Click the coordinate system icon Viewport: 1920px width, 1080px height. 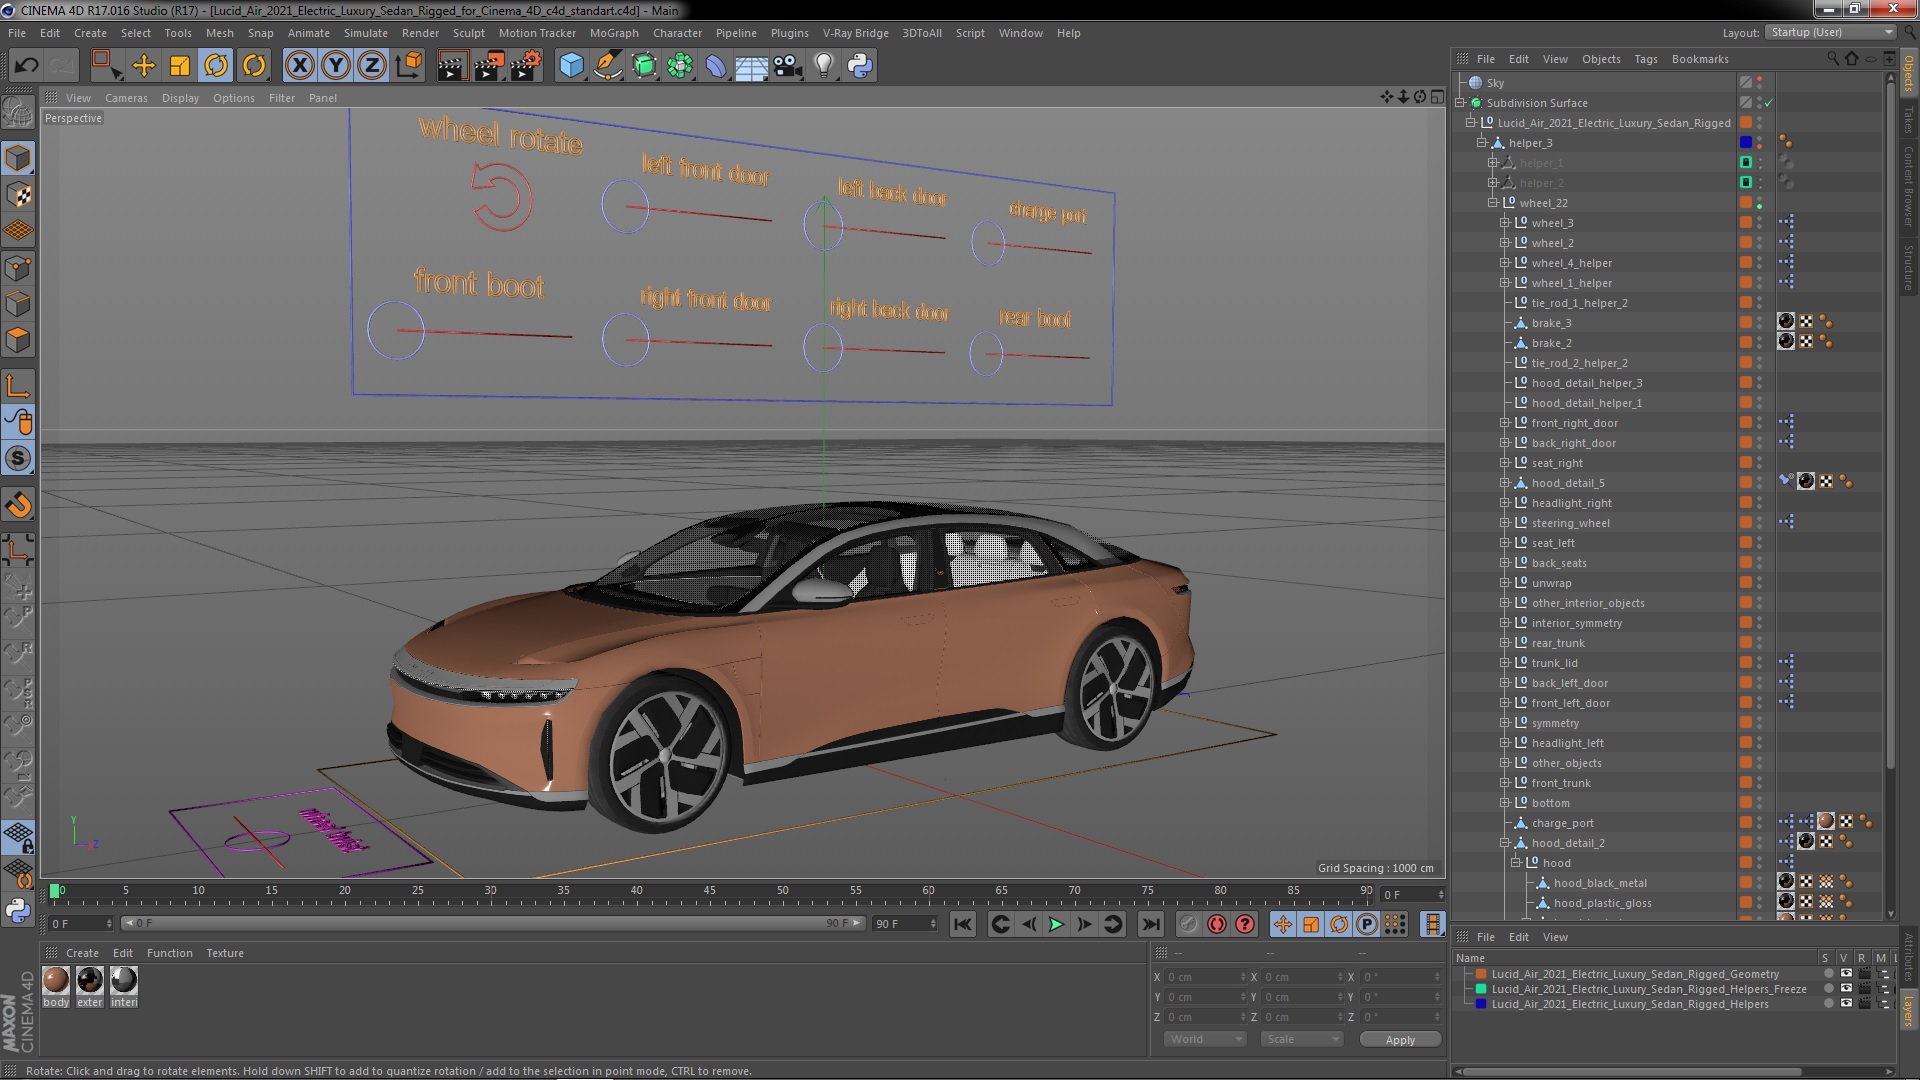click(x=408, y=66)
